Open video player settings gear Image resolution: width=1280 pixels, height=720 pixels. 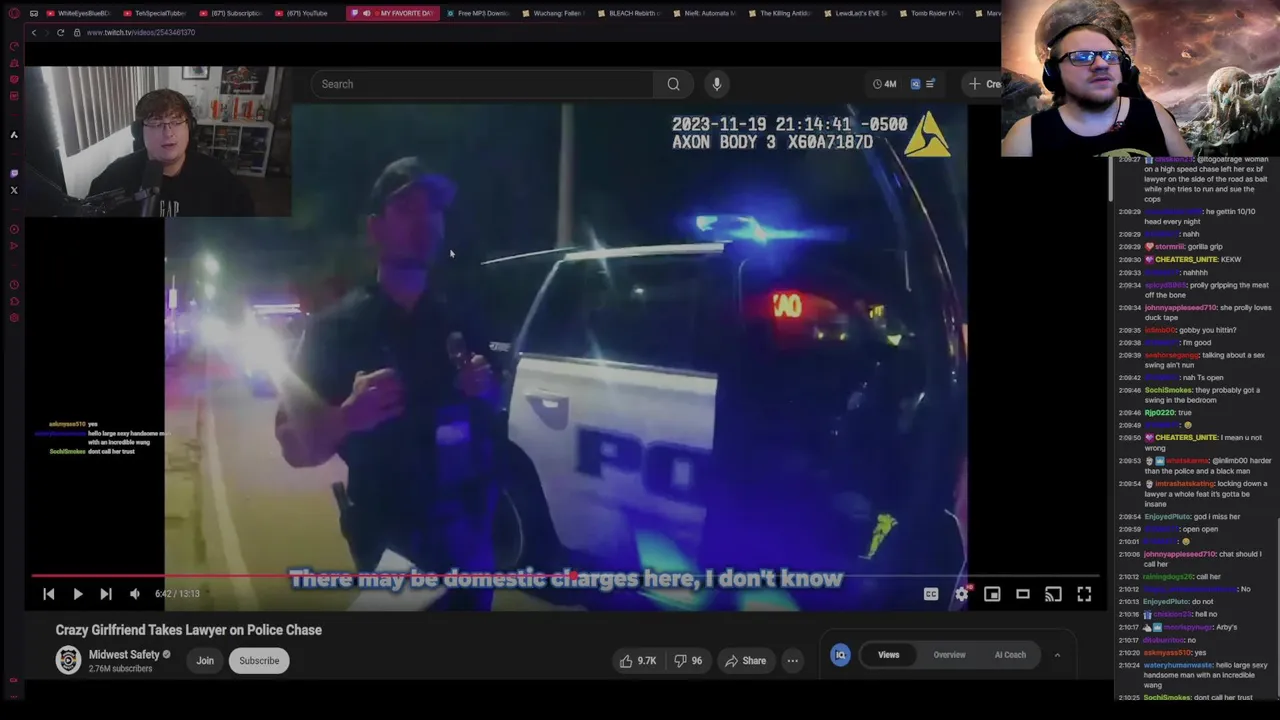coord(961,594)
